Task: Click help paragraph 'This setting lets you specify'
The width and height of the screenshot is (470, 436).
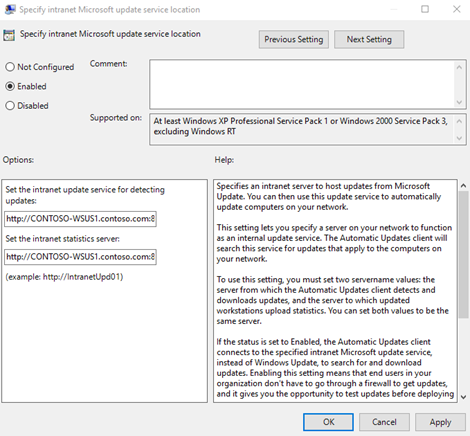Action: pos(334,243)
